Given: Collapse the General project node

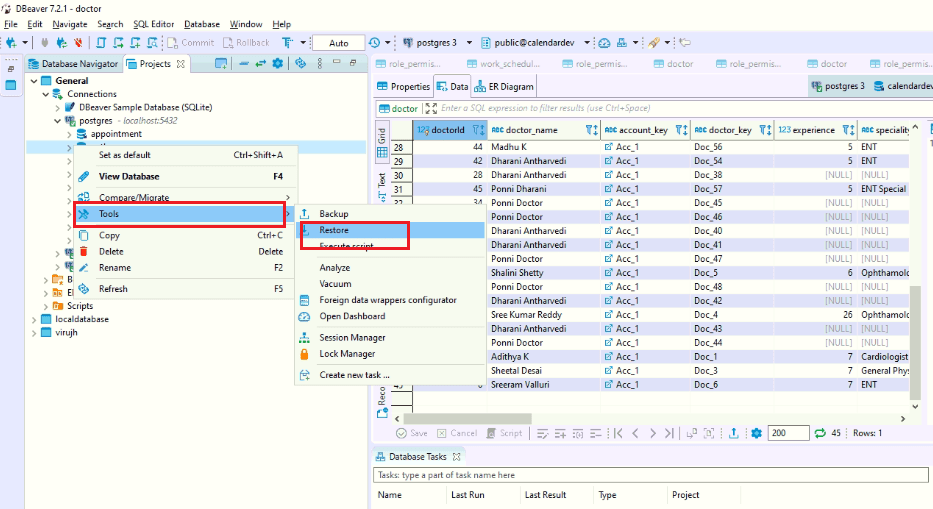Looking at the screenshot, I should point(34,81).
